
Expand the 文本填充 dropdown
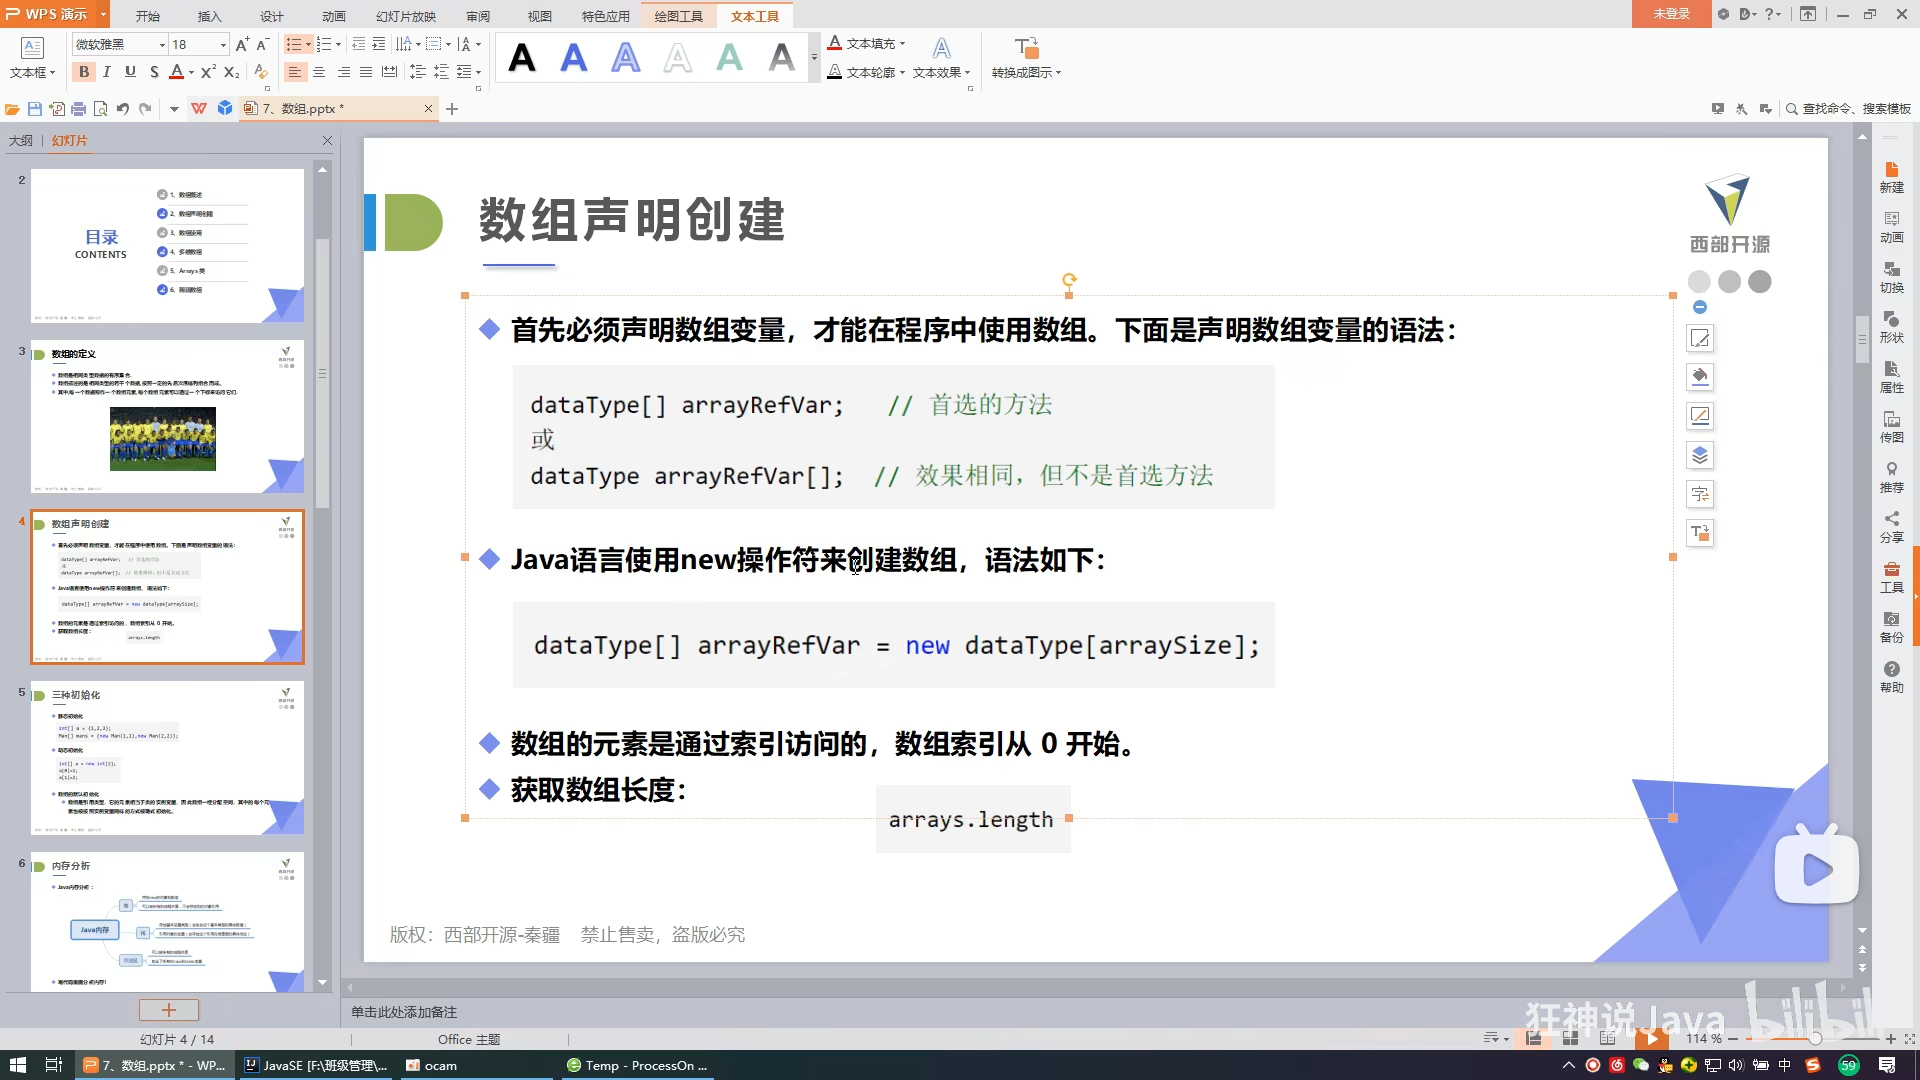(902, 44)
